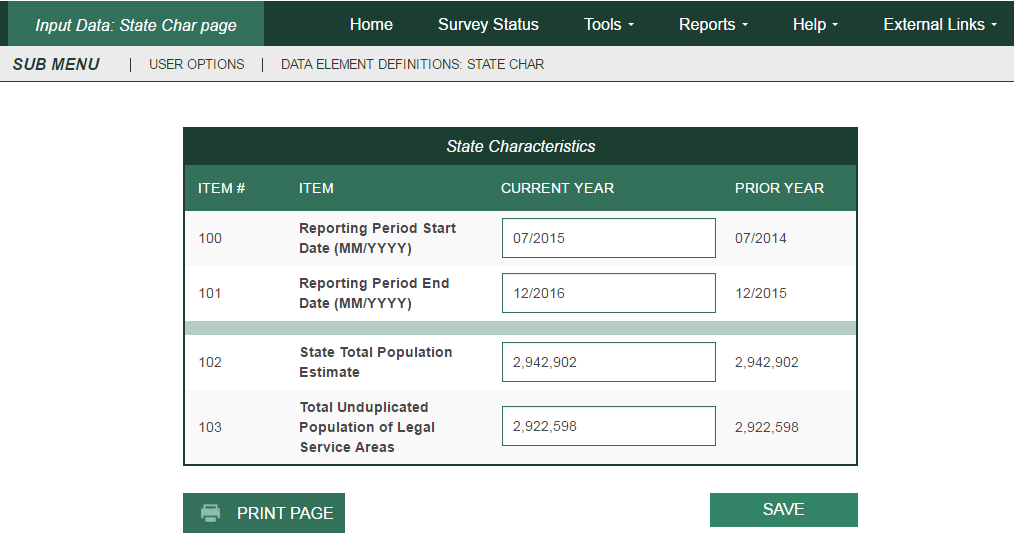Save the State Characteristics form
Viewport: 1014px width, 539px height.
pos(783,509)
